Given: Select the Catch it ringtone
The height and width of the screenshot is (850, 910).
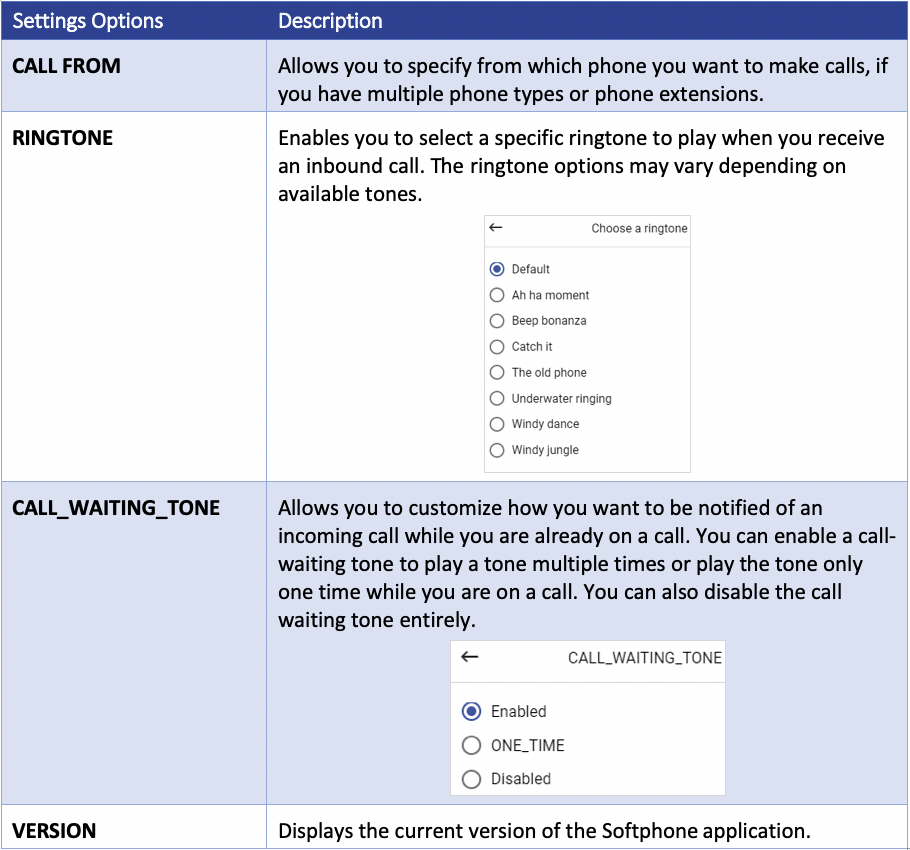Looking at the screenshot, I should (497, 347).
